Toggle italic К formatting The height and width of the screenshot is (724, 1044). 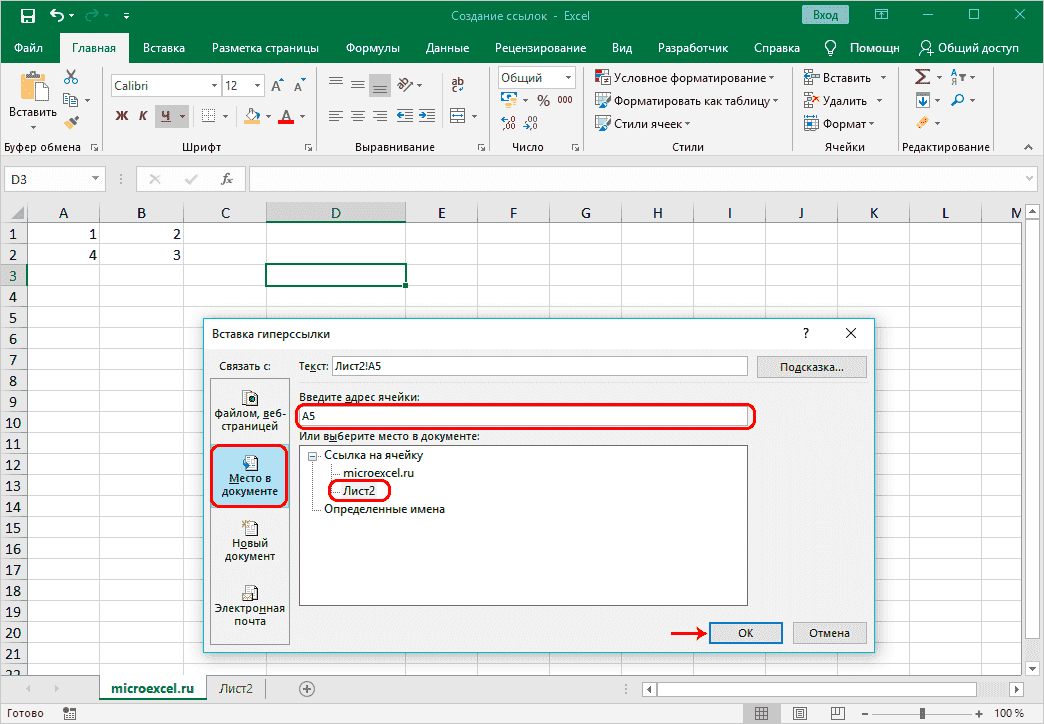point(145,116)
